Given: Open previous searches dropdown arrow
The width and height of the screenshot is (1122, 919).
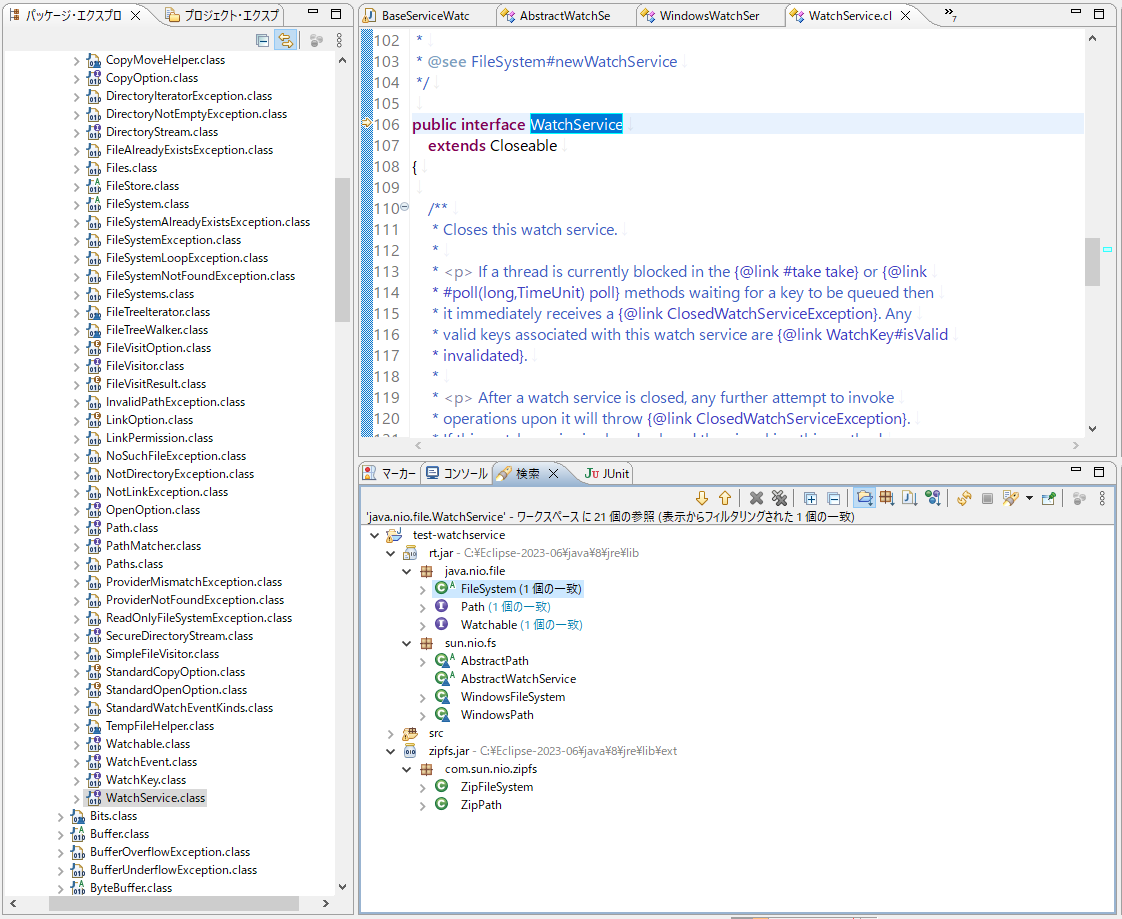Looking at the screenshot, I should click(1028, 497).
